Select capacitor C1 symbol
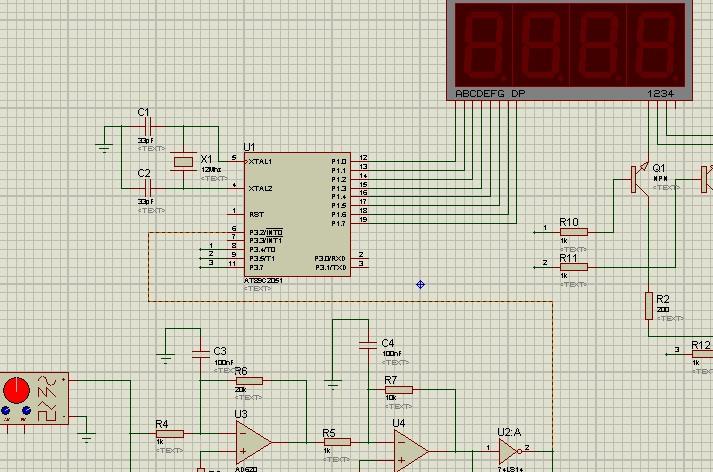Image resolution: width=713 pixels, height=472 pixels. [148, 126]
